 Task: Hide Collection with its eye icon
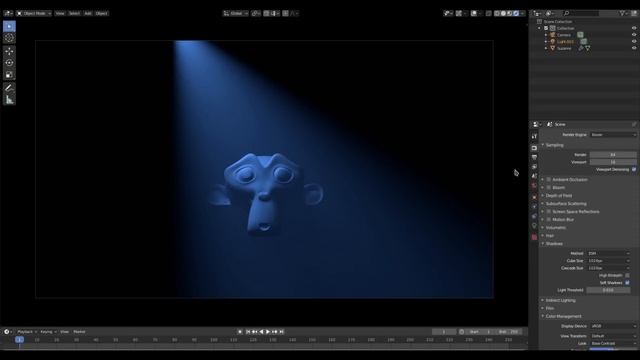pos(634,28)
